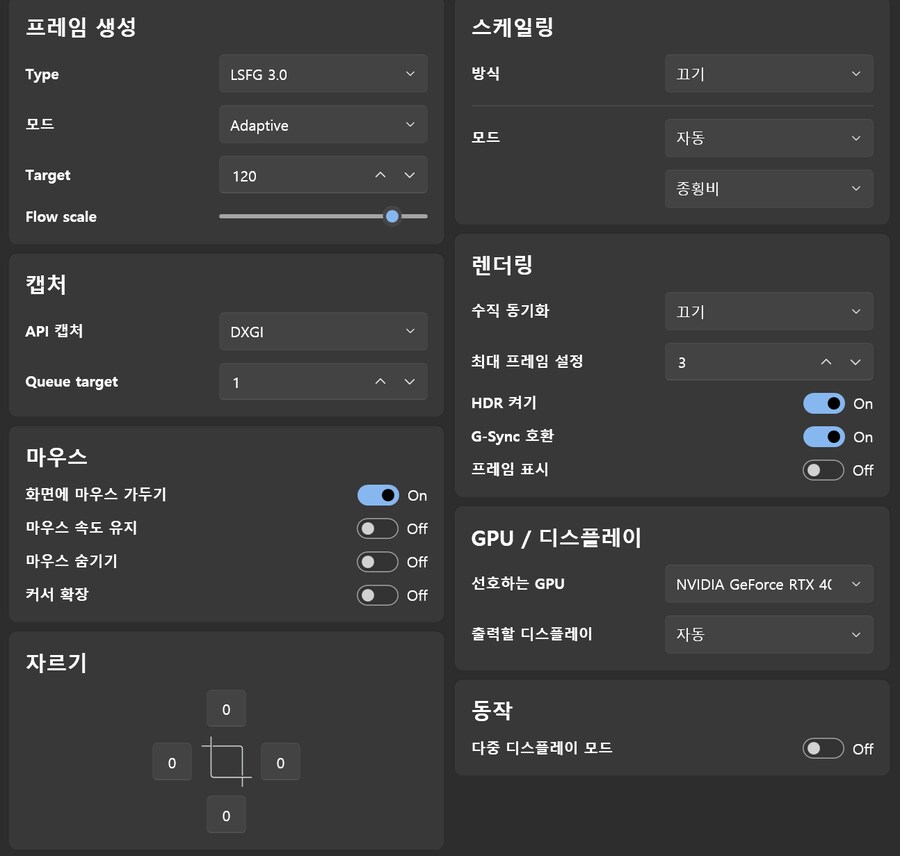Turn off the G-Sync 호환 toggle

point(823,436)
